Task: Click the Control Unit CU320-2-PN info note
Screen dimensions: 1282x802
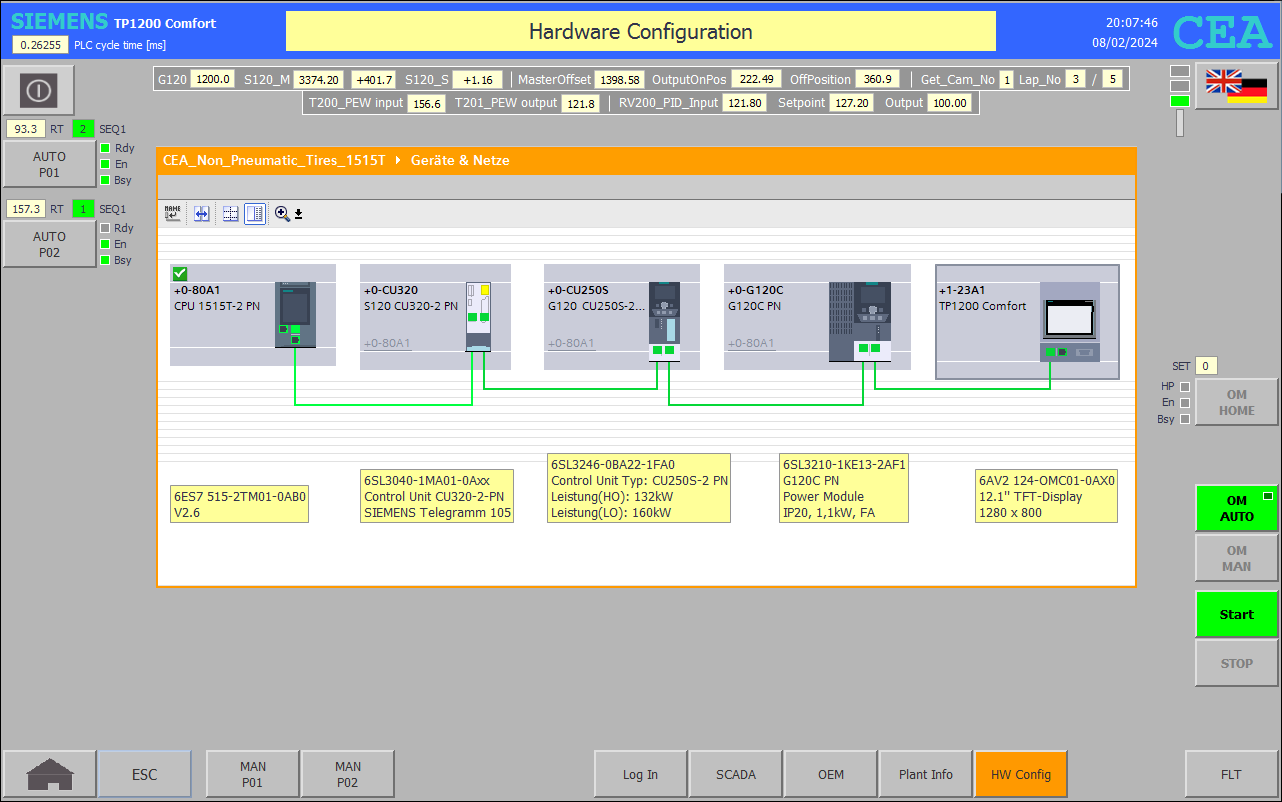Action: 437,496
